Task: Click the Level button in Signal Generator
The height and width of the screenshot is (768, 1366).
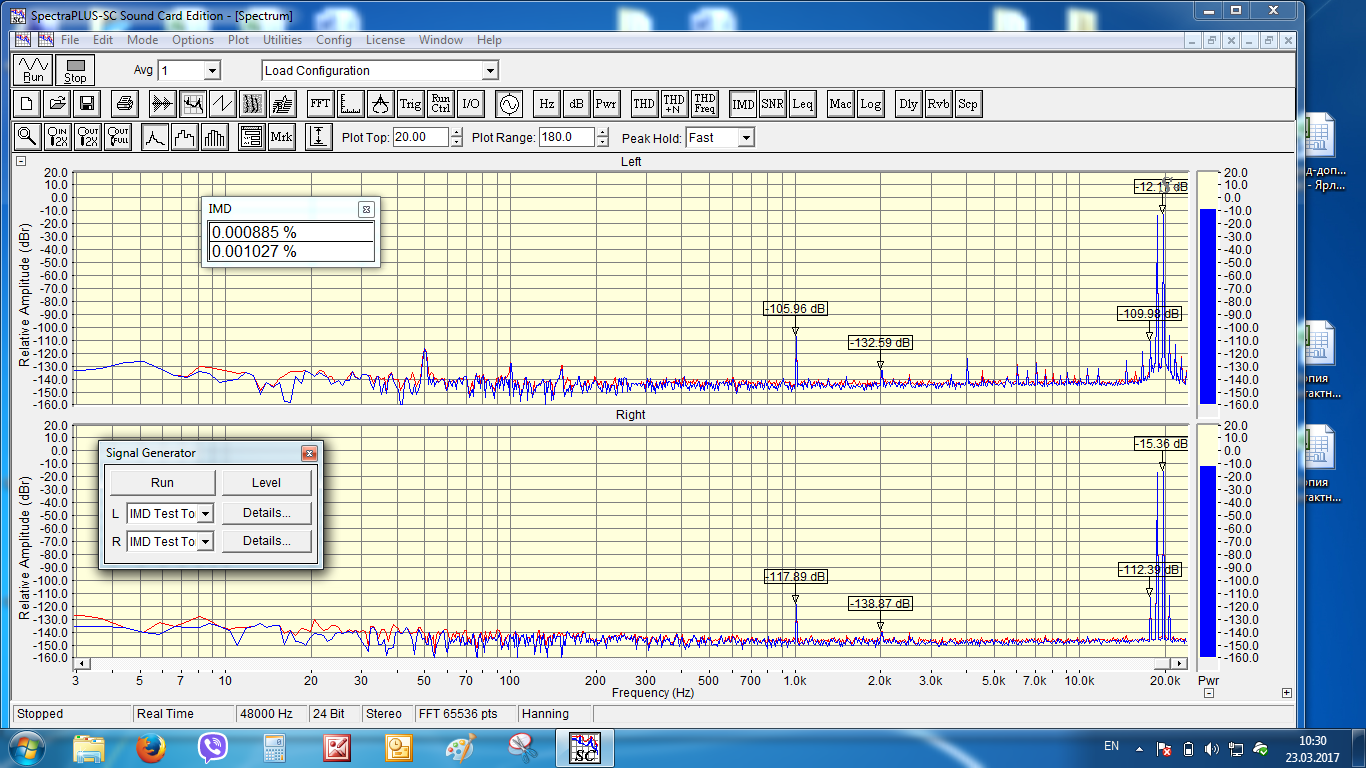Action: tap(266, 482)
